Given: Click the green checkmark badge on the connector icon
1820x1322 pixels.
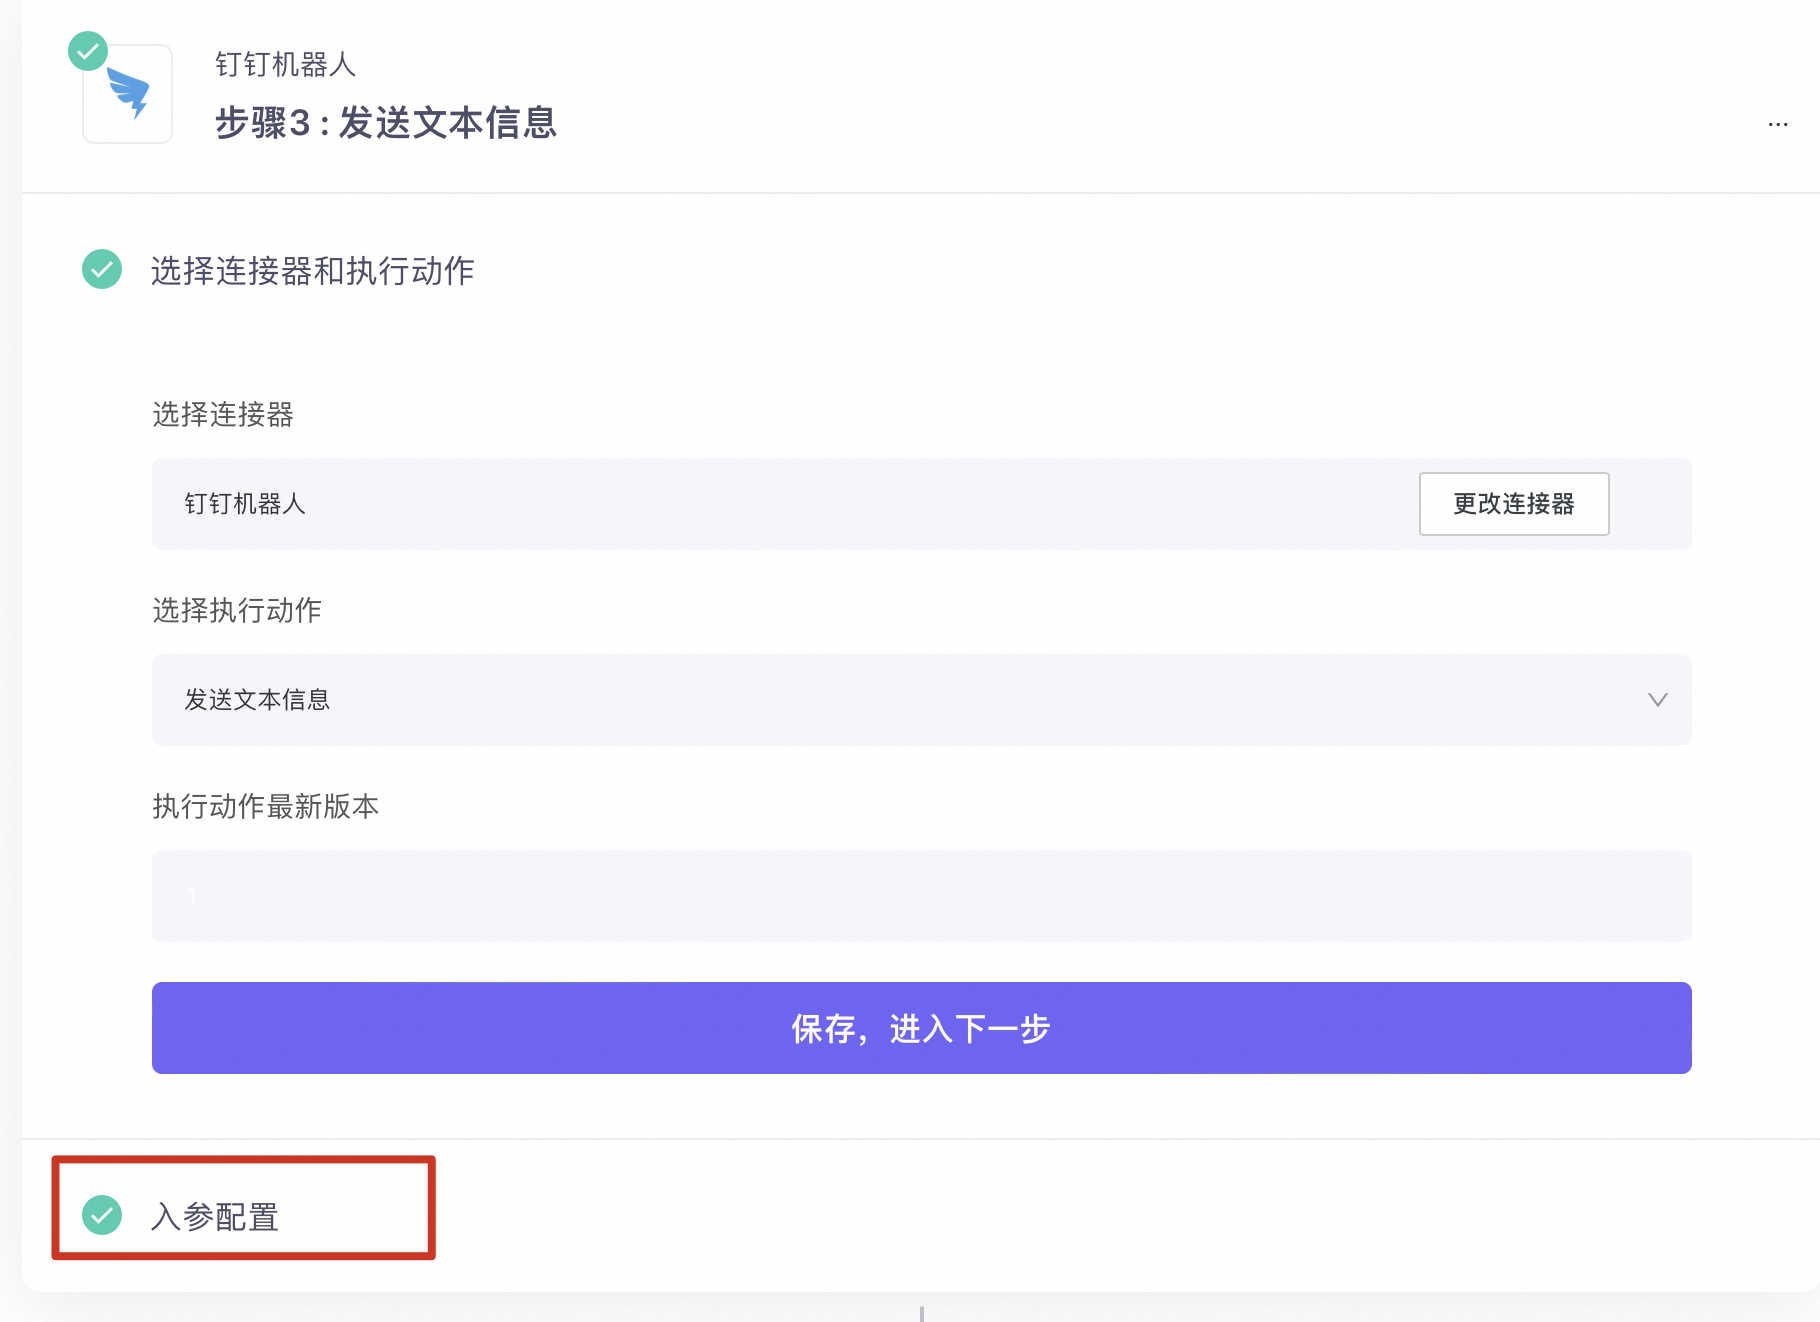Looking at the screenshot, I should click(x=88, y=51).
